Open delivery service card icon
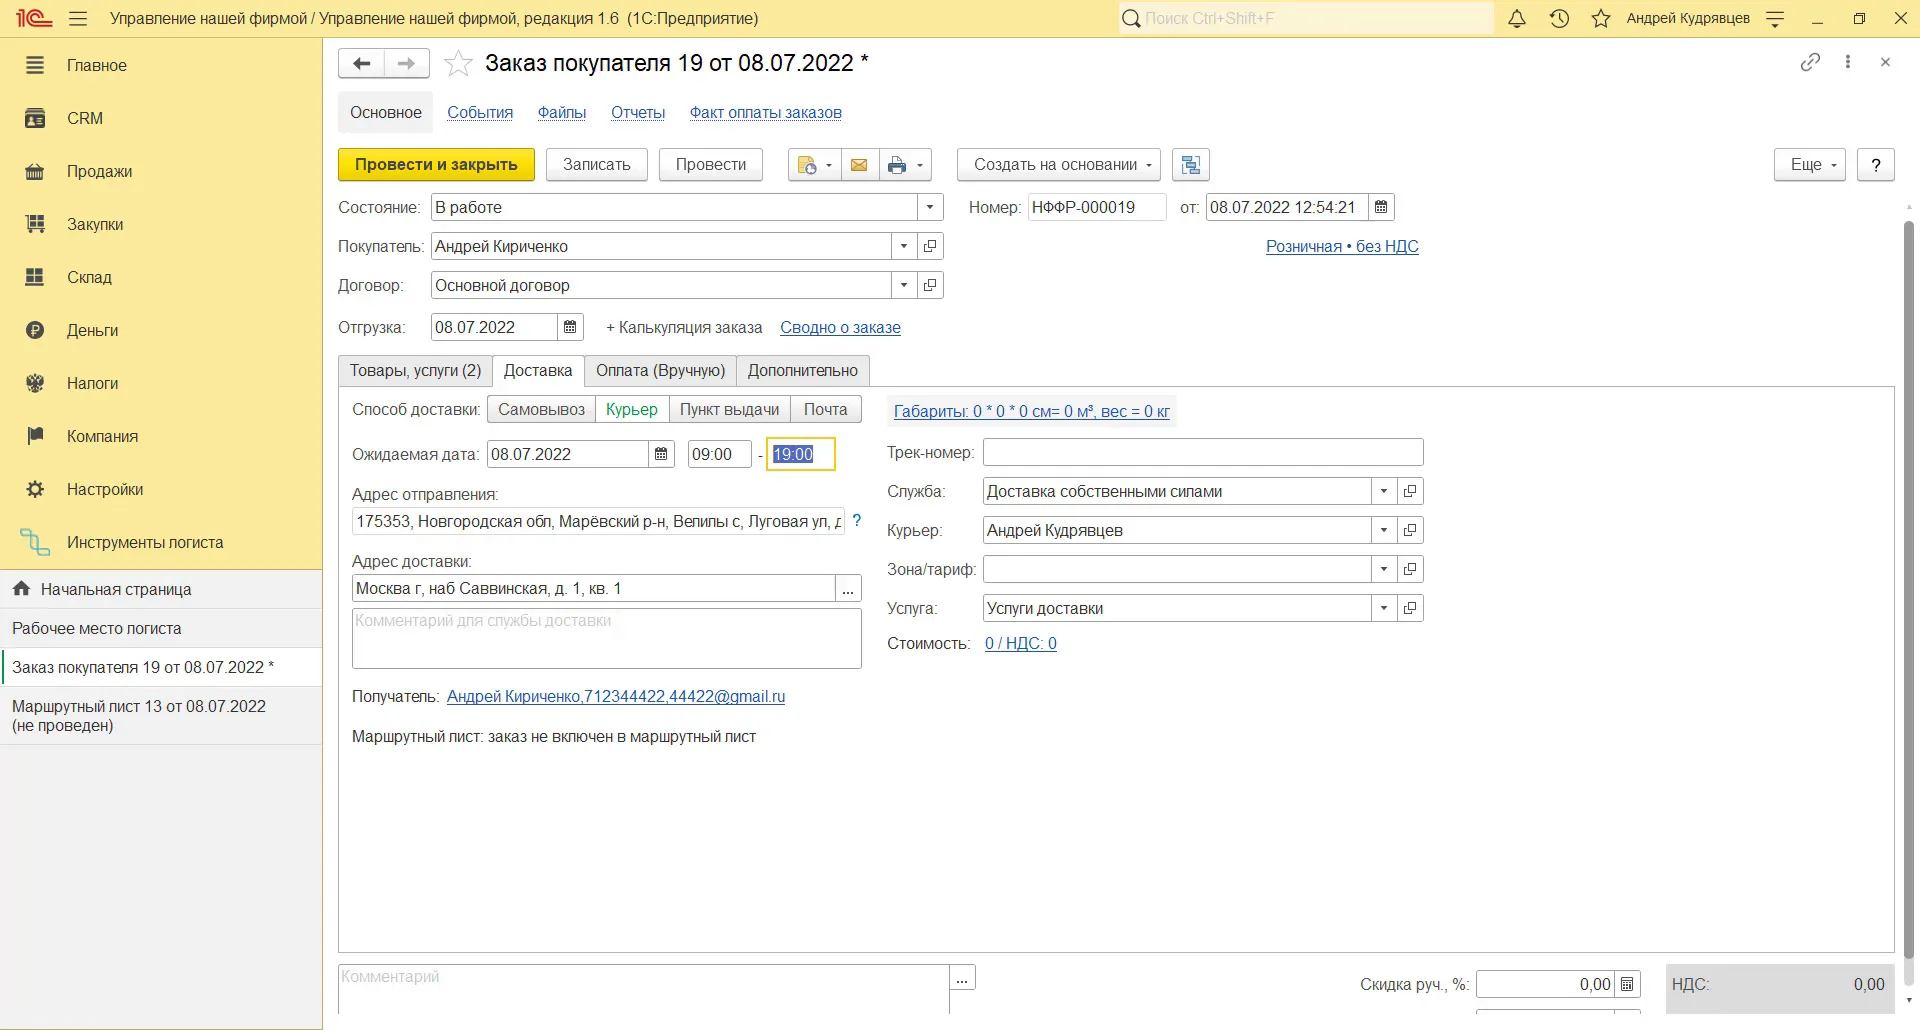Image resolution: width=1920 pixels, height=1030 pixels. tap(1410, 491)
